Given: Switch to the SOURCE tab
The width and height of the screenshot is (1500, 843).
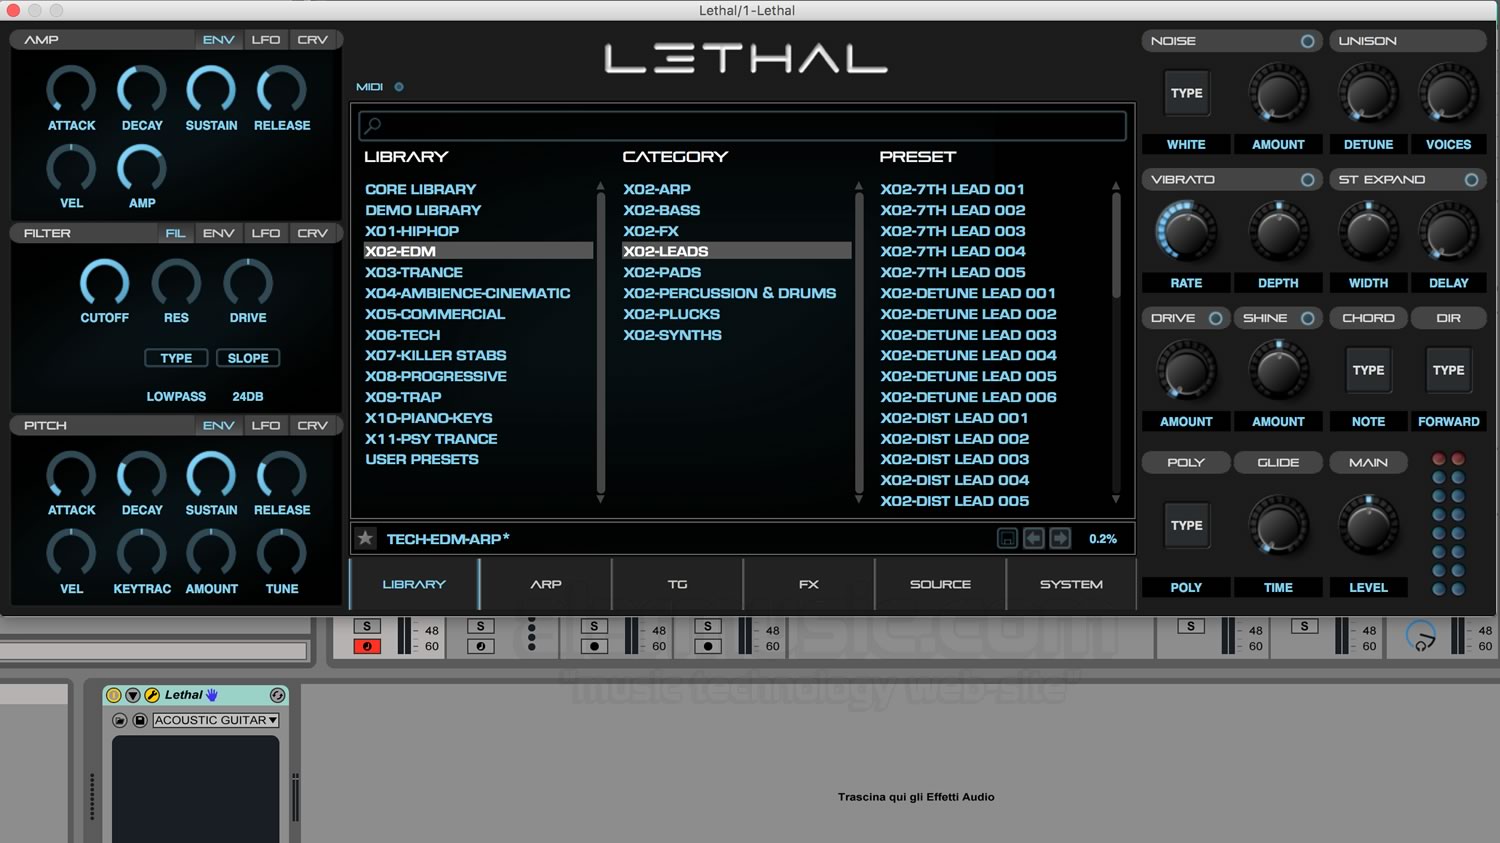Looking at the screenshot, I should pyautogui.click(x=940, y=584).
